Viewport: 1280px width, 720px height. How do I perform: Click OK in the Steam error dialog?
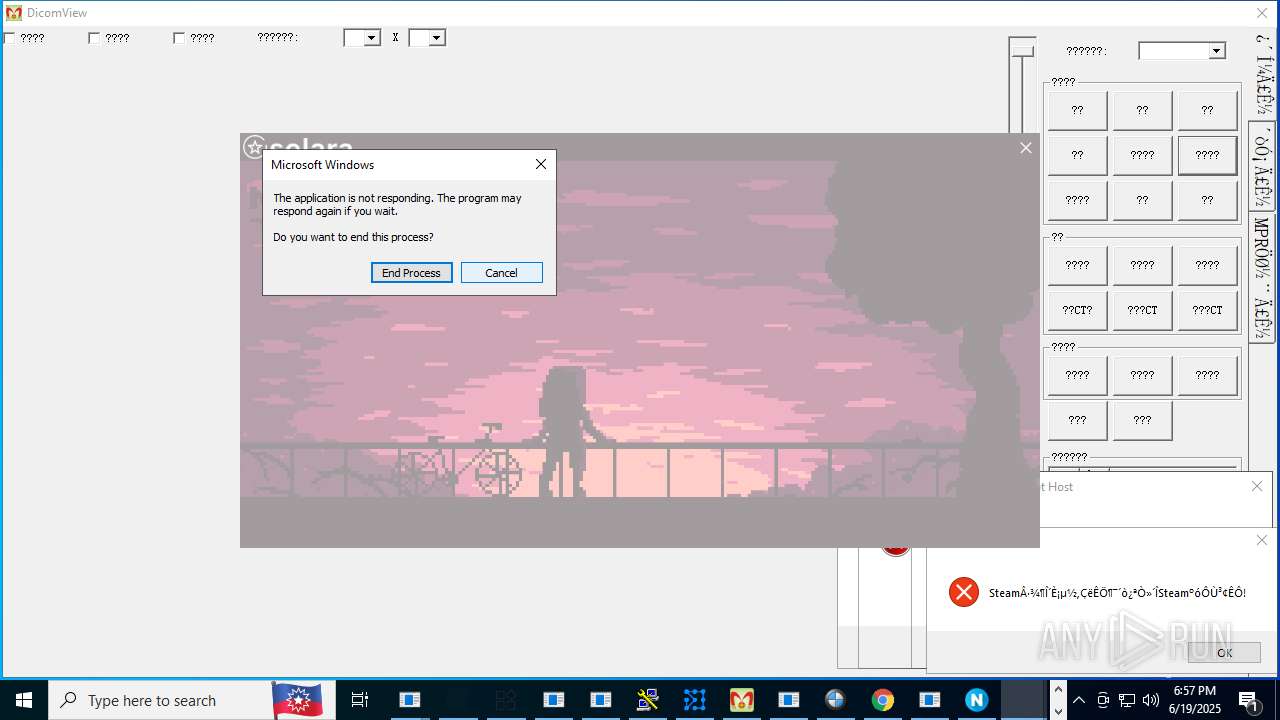1224,652
